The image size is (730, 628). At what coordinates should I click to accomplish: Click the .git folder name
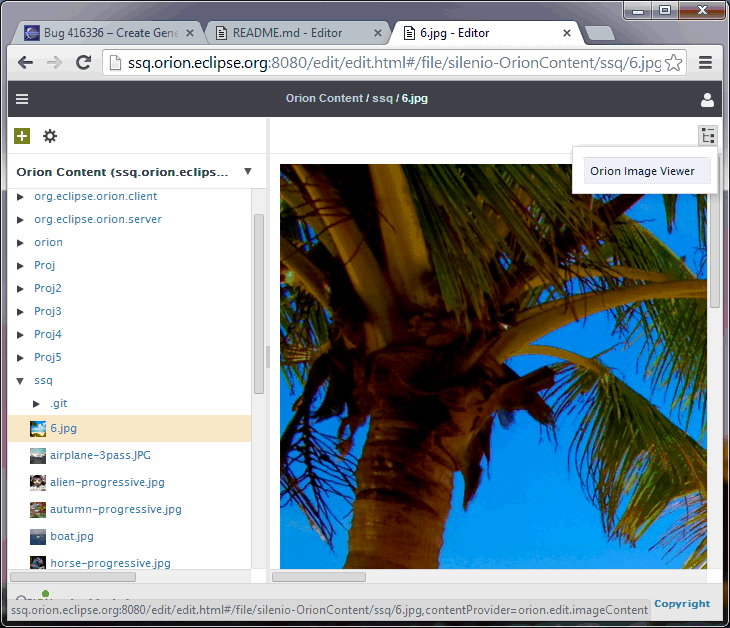[x=59, y=404]
